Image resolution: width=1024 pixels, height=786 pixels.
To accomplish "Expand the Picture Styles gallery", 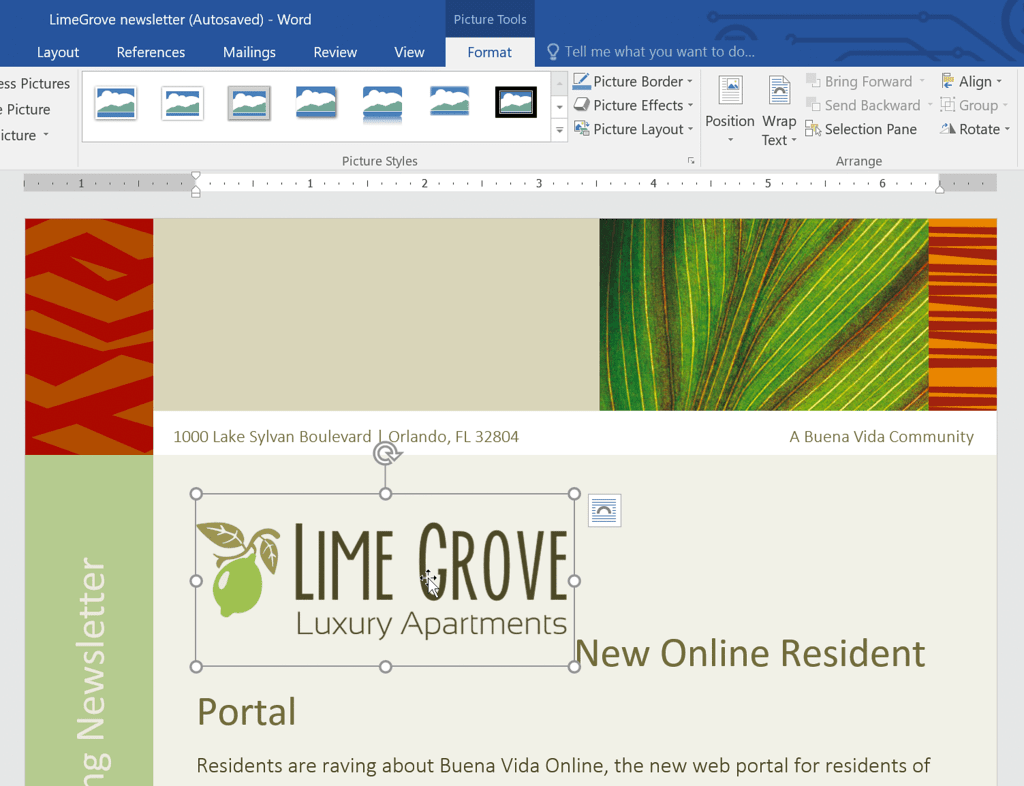I will point(558,129).
